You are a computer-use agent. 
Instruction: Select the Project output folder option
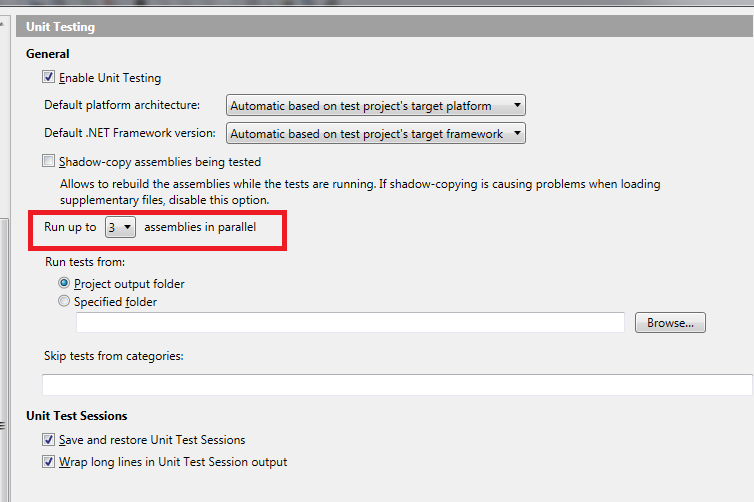point(63,283)
